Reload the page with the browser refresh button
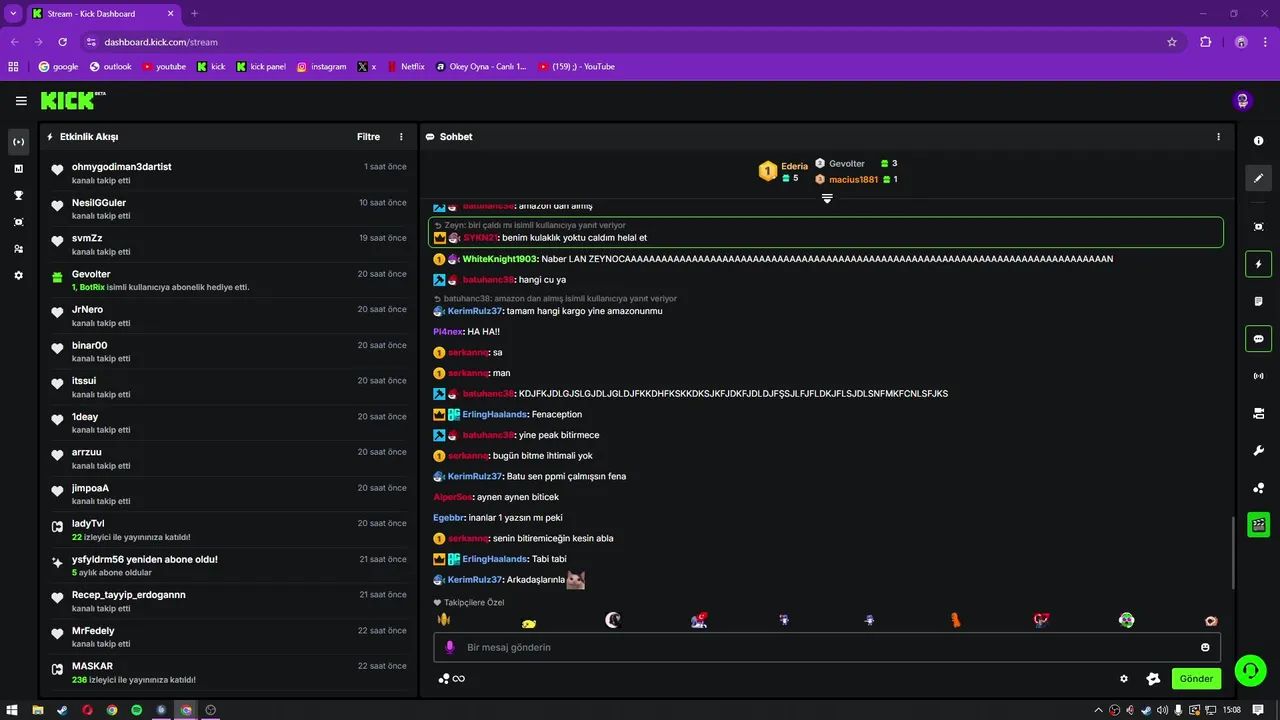Image resolution: width=1280 pixels, height=720 pixels. tap(62, 42)
